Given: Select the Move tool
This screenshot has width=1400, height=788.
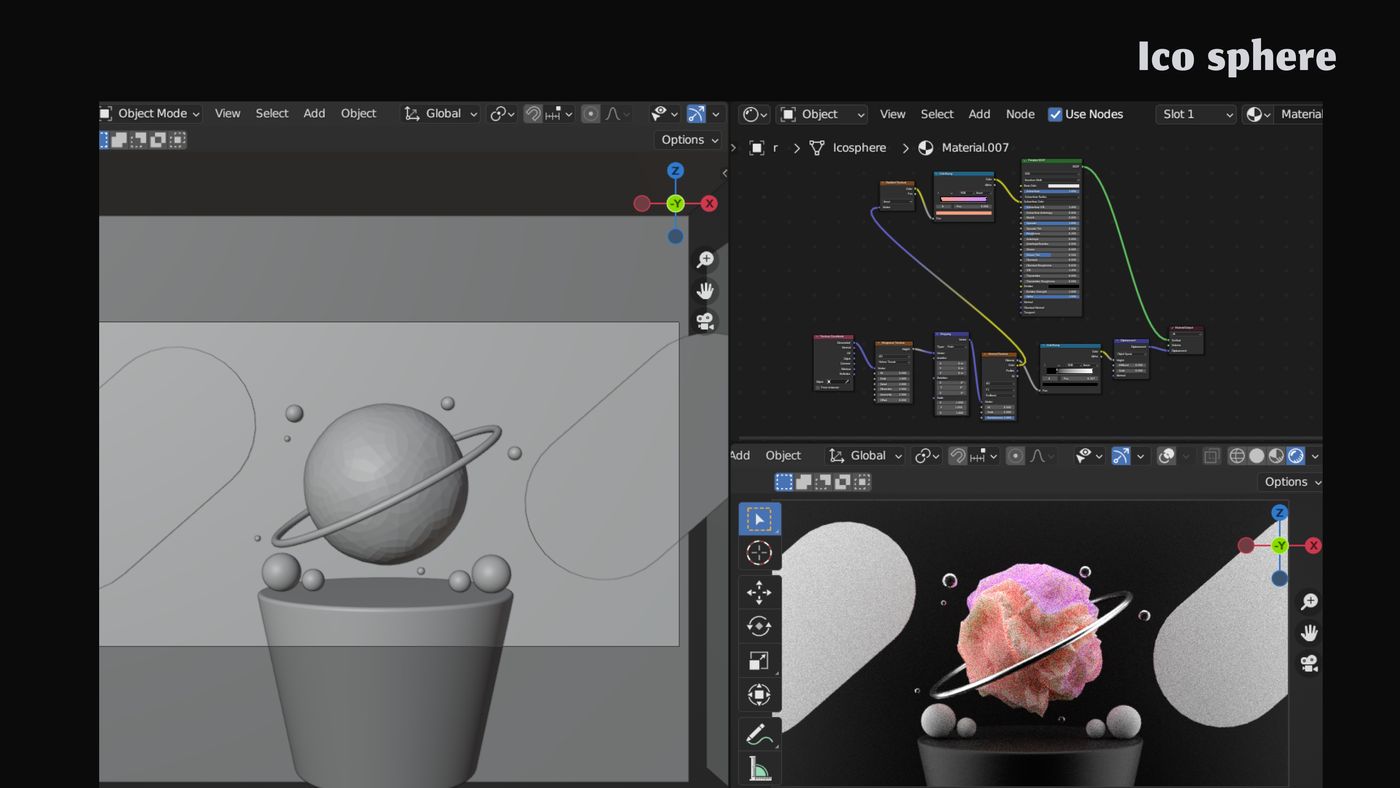Looking at the screenshot, I should click(759, 592).
